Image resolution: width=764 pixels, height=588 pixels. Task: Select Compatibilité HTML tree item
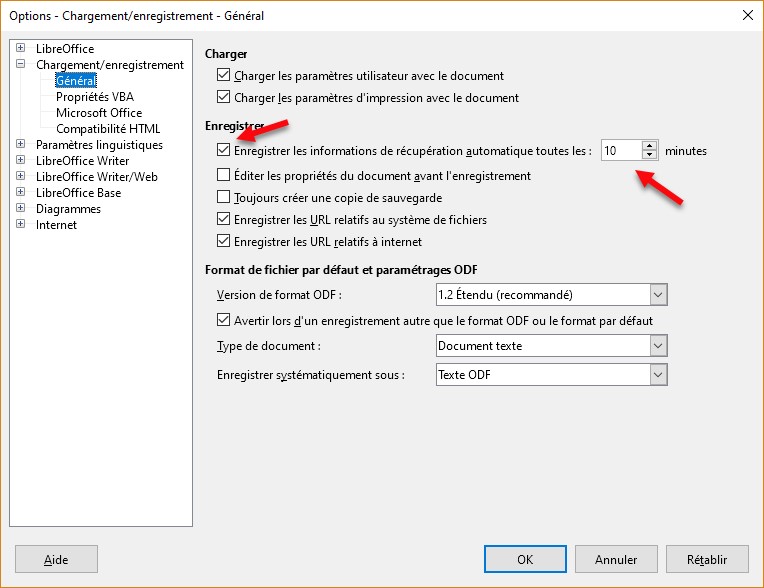tap(108, 129)
